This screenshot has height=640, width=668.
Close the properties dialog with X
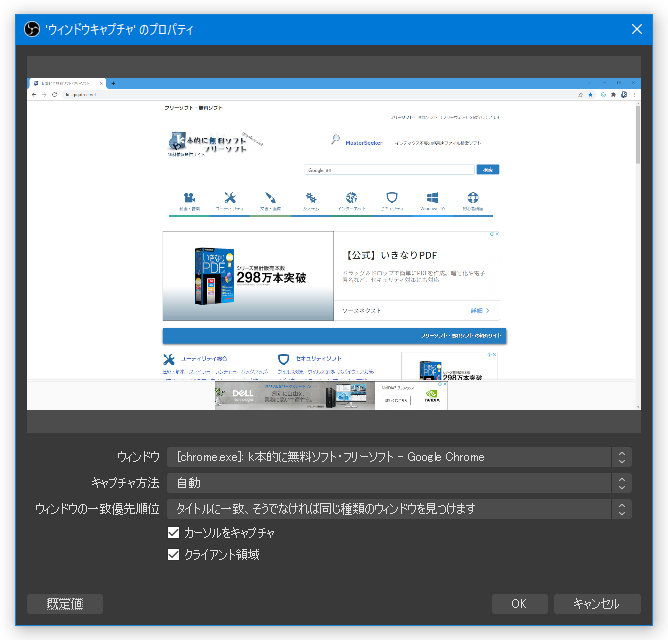point(637,29)
